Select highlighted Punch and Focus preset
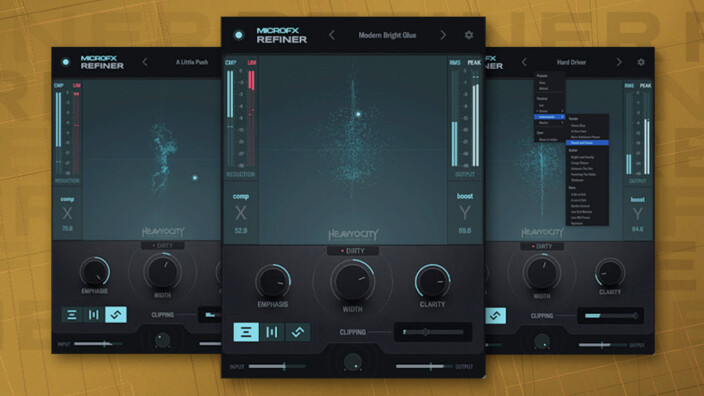704x396 pixels. coord(587,143)
